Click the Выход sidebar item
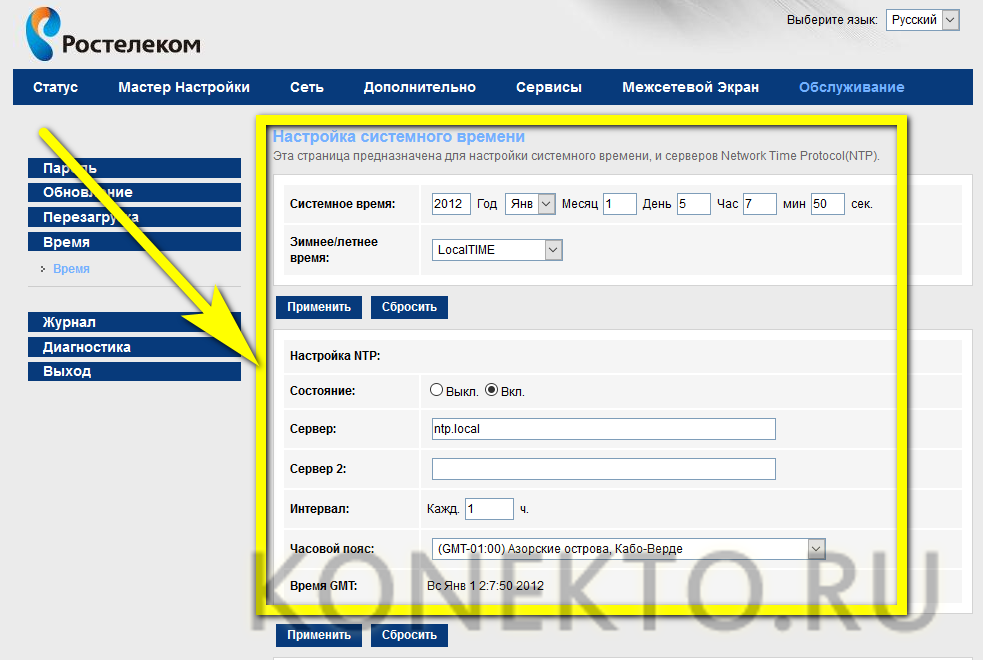Screen dimensions: 983x660 pos(134,371)
